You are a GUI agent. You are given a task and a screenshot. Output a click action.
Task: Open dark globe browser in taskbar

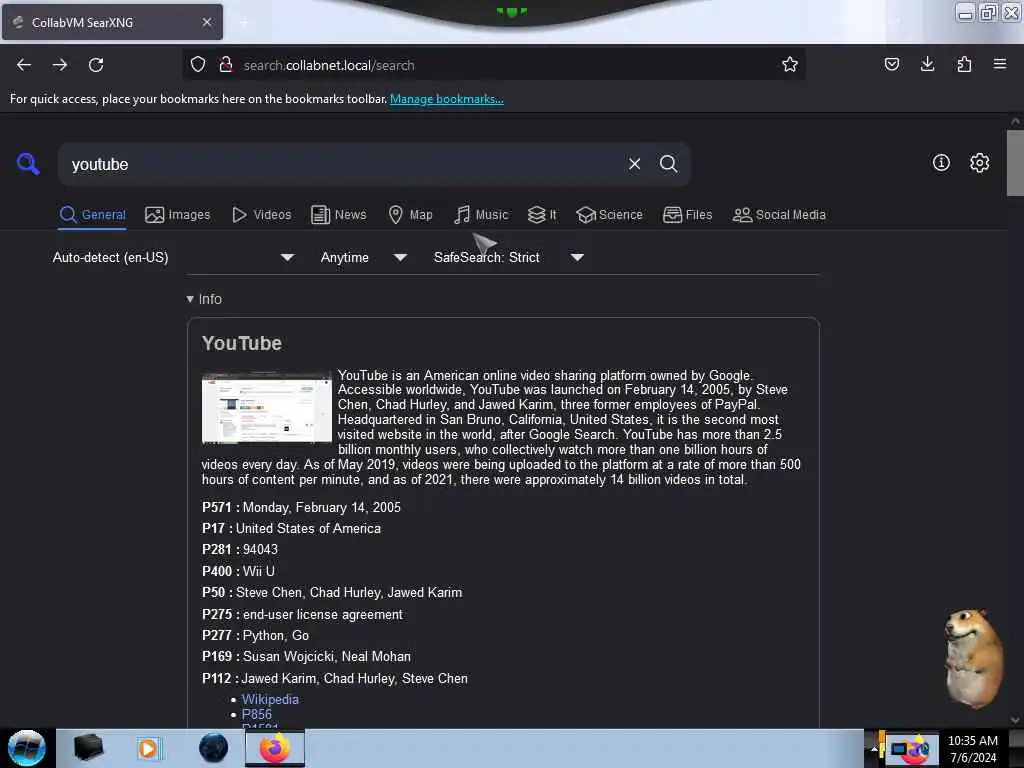click(214, 748)
